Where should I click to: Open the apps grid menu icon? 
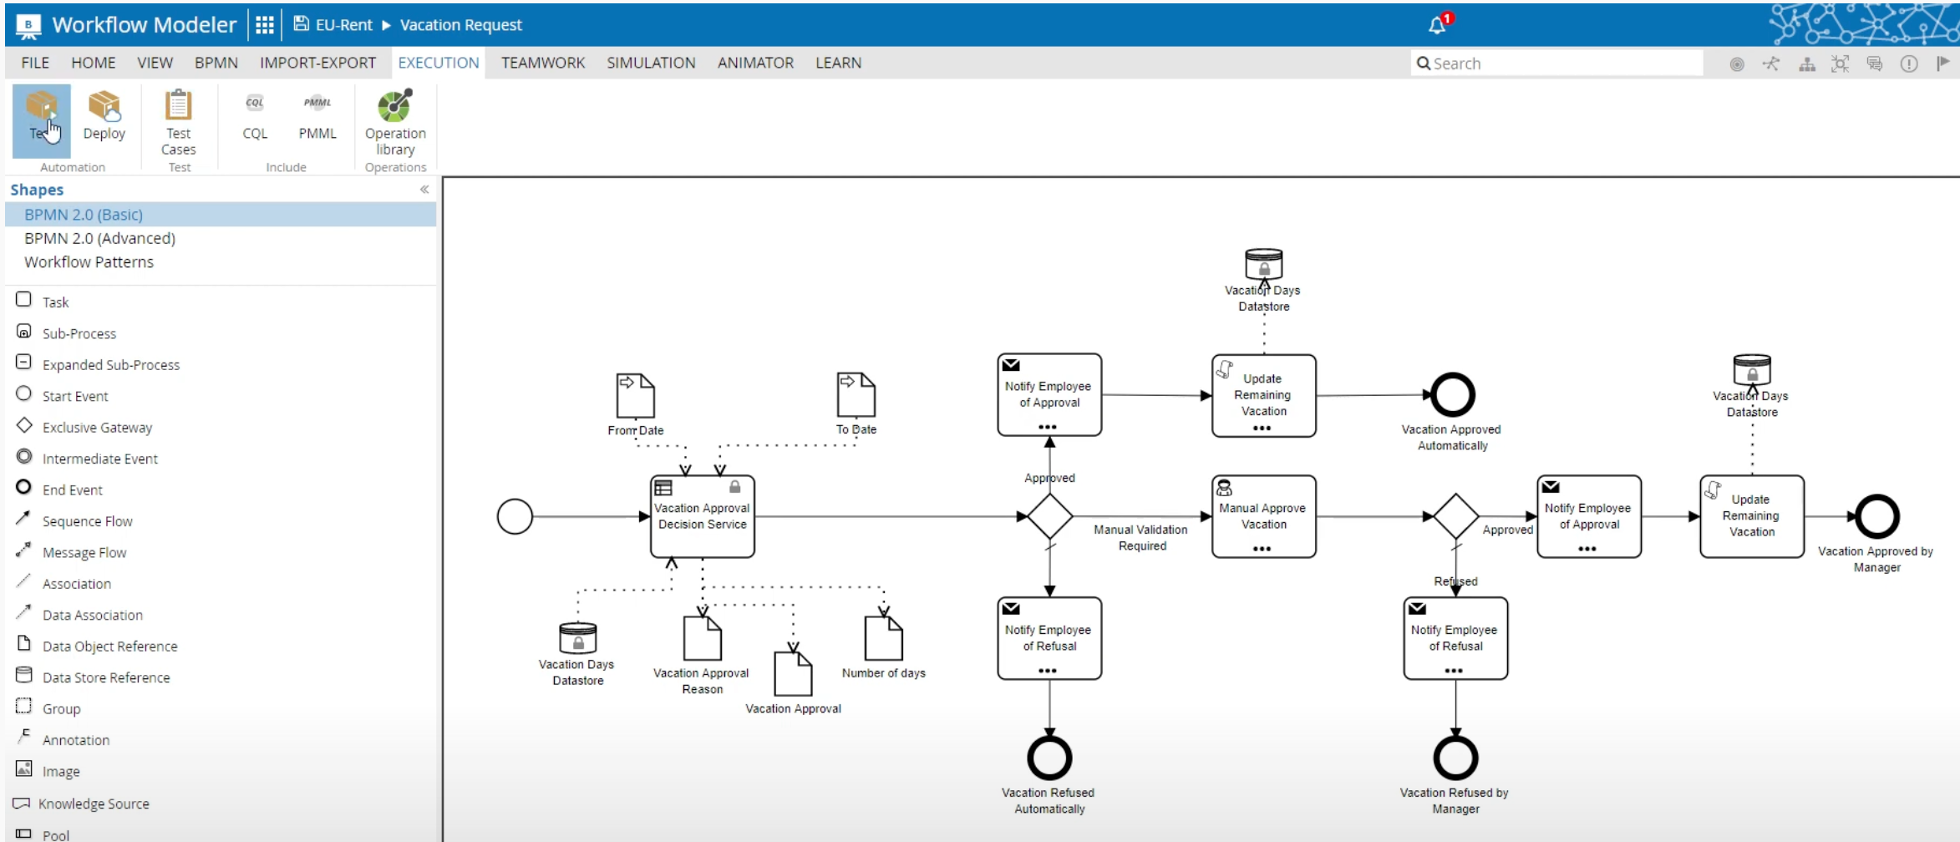[x=265, y=25]
